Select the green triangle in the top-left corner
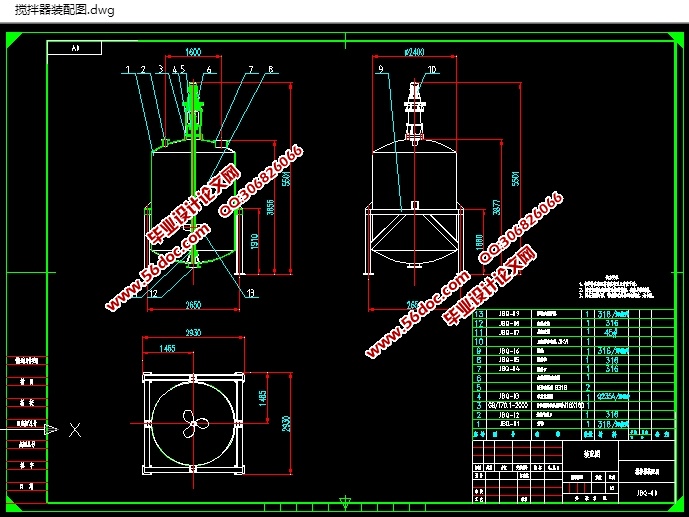The height and width of the screenshot is (517, 689). point(13,38)
